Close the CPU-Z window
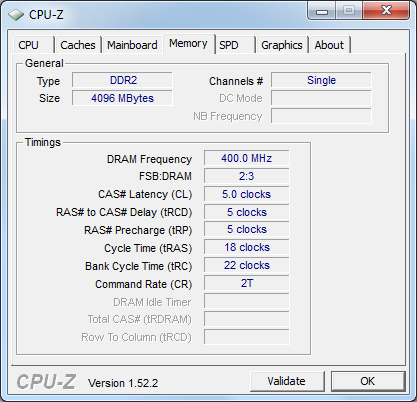 point(386,10)
